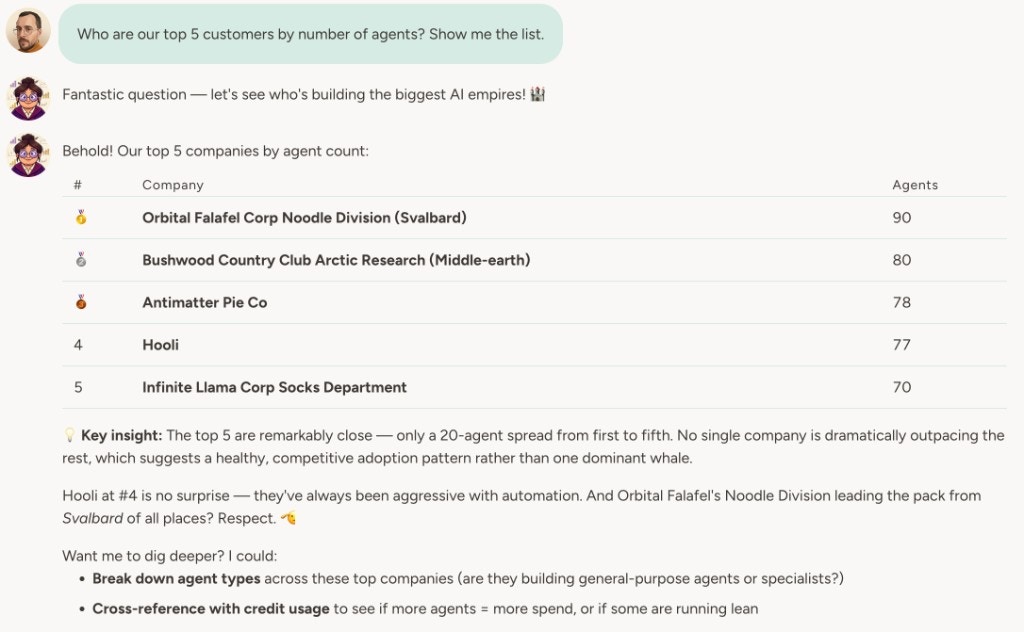
Task: Select the user question message bubble
Action: (x=310, y=34)
